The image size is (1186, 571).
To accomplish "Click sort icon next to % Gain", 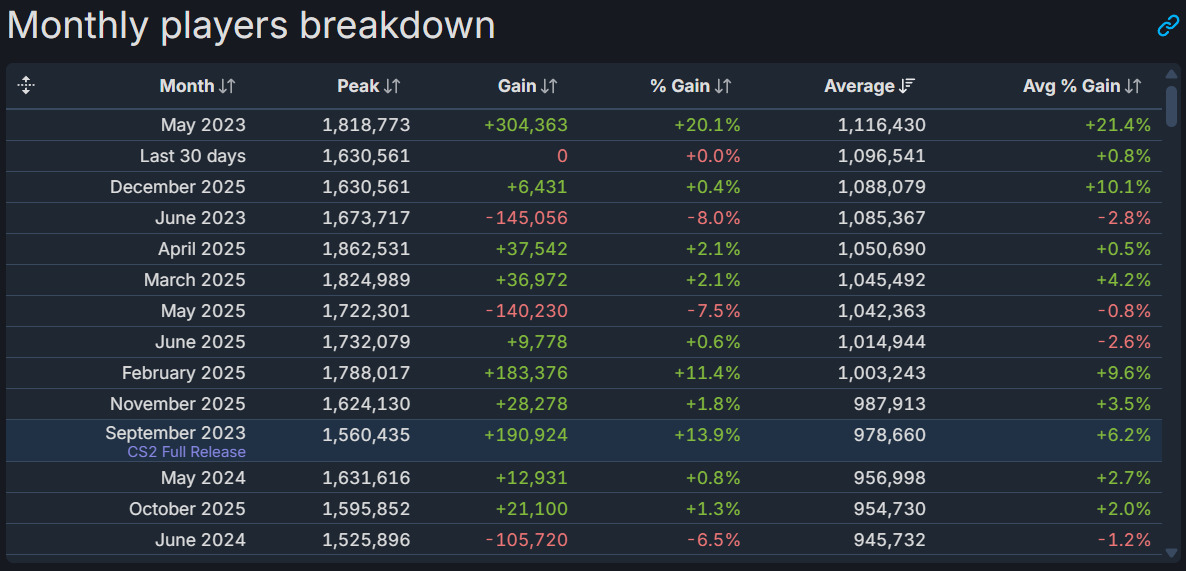I will (723, 86).
